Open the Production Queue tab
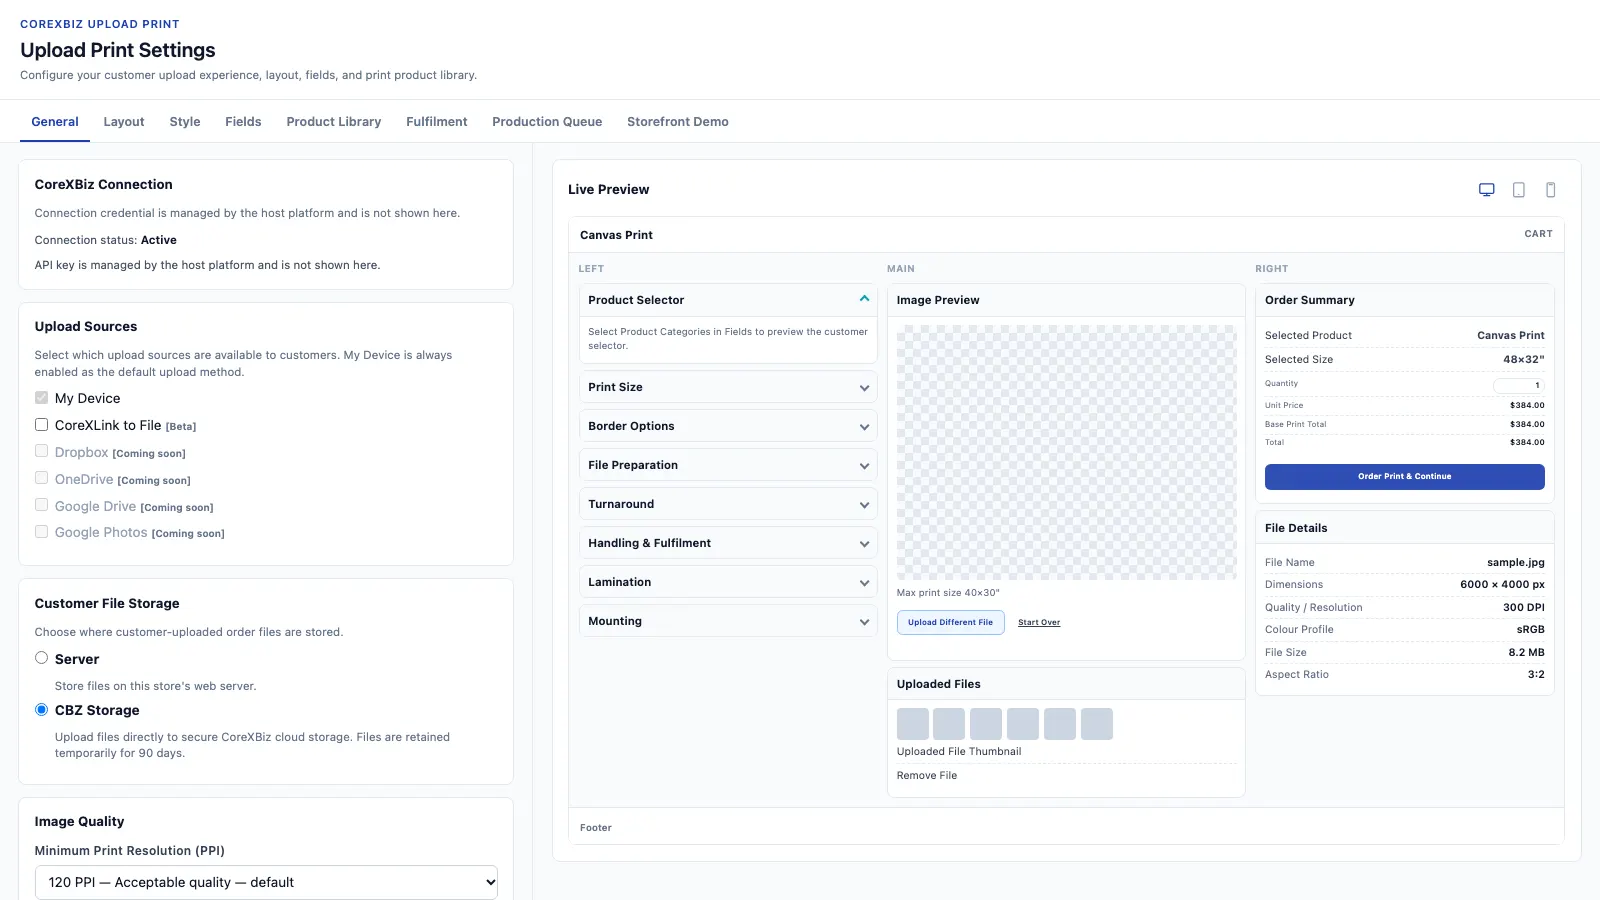This screenshot has height=900, width=1600. pyautogui.click(x=547, y=122)
